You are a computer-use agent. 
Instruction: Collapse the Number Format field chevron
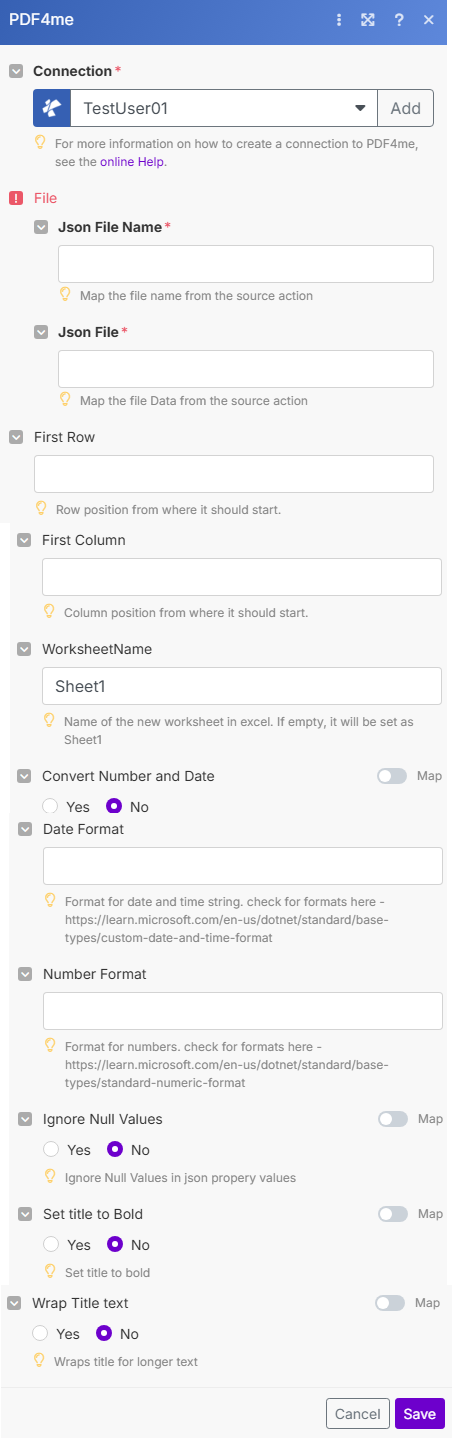point(25,974)
